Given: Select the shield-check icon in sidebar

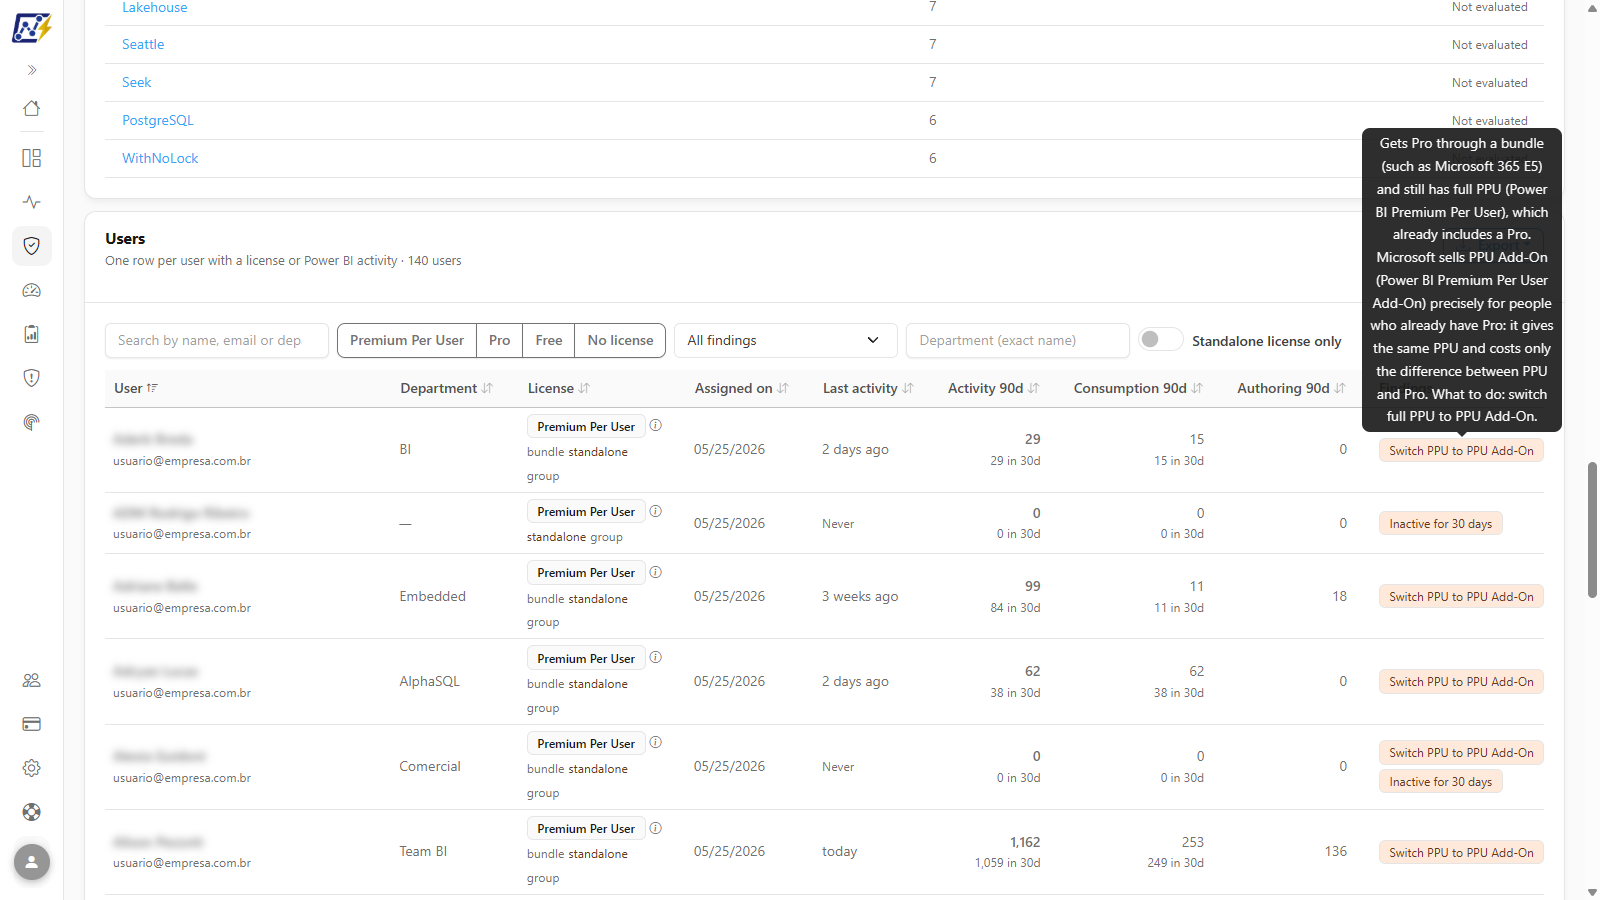Looking at the screenshot, I should (32, 246).
